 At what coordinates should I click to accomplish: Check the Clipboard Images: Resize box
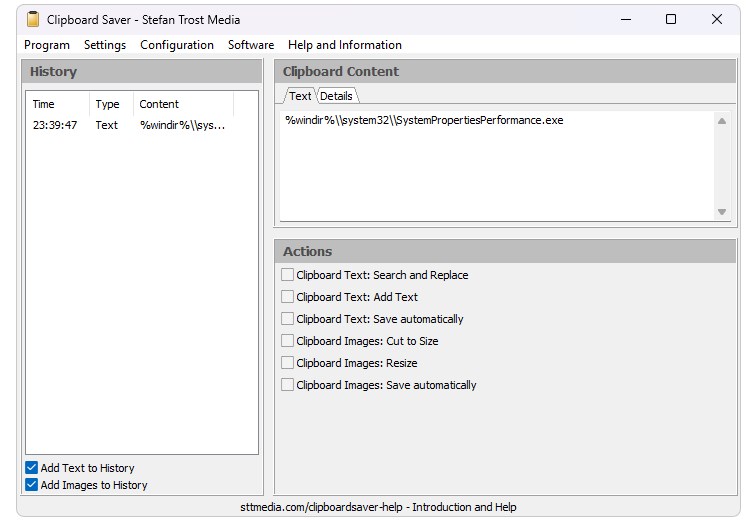click(288, 363)
